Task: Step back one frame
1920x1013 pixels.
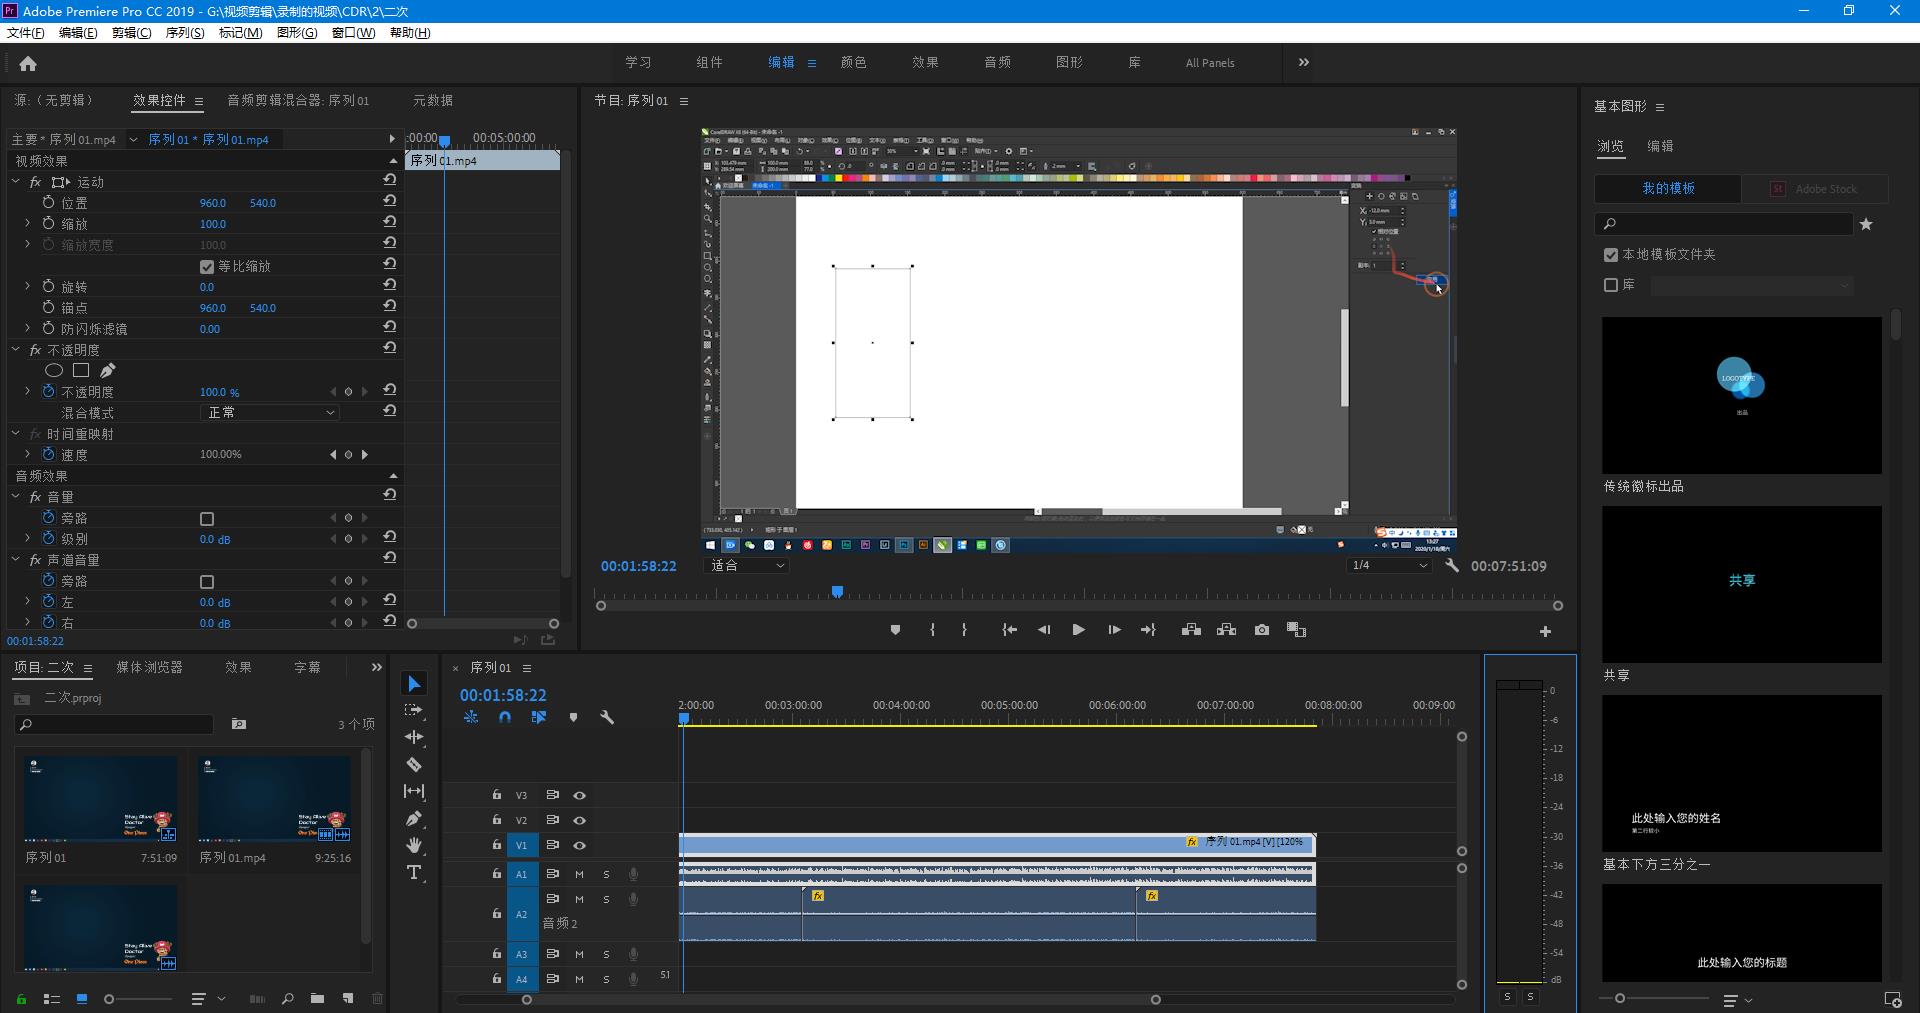Action: (x=1044, y=630)
